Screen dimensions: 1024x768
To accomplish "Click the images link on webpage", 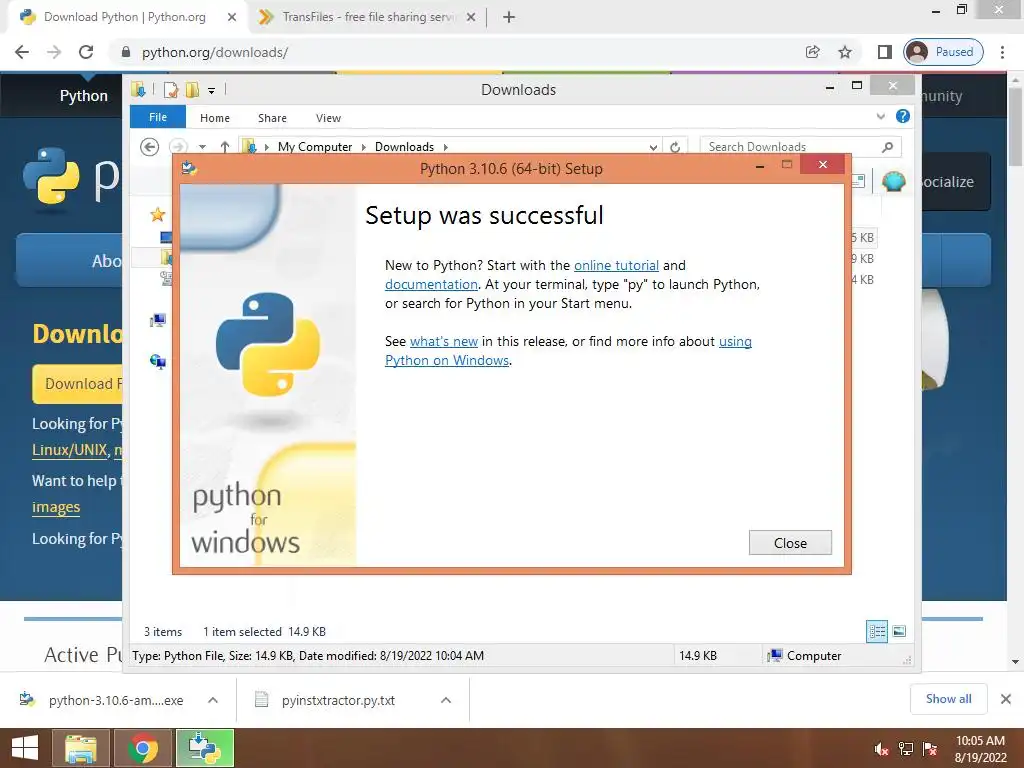I will tap(56, 507).
